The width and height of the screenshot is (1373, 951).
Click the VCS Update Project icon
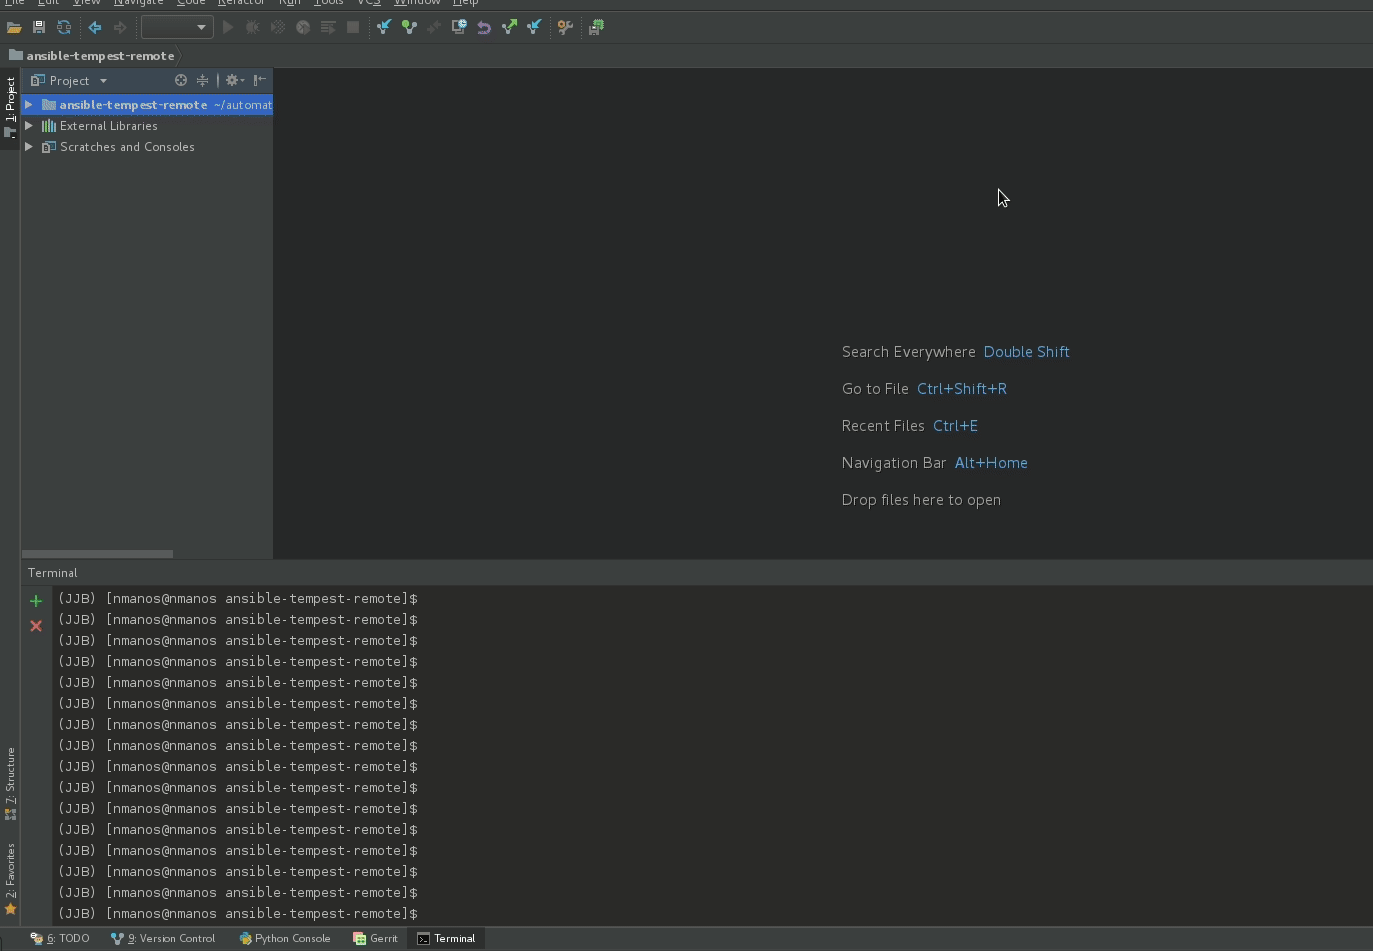pyautogui.click(x=384, y=28)
